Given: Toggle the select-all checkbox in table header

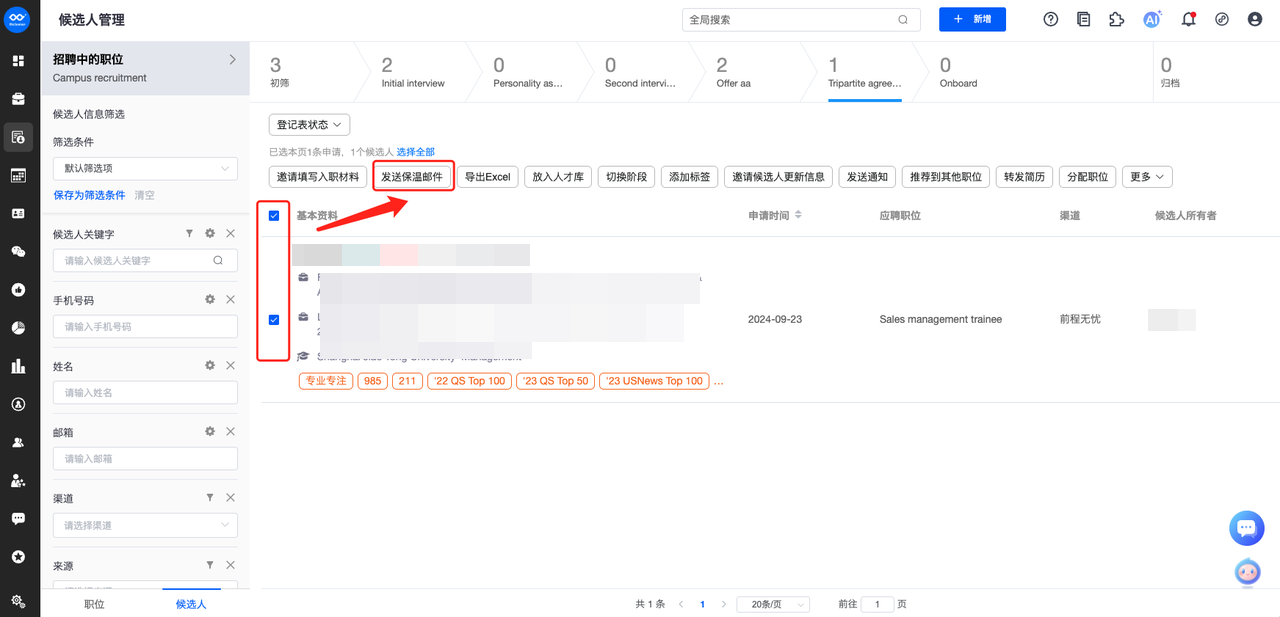Looking at the screenshot, I should point(274,215).
